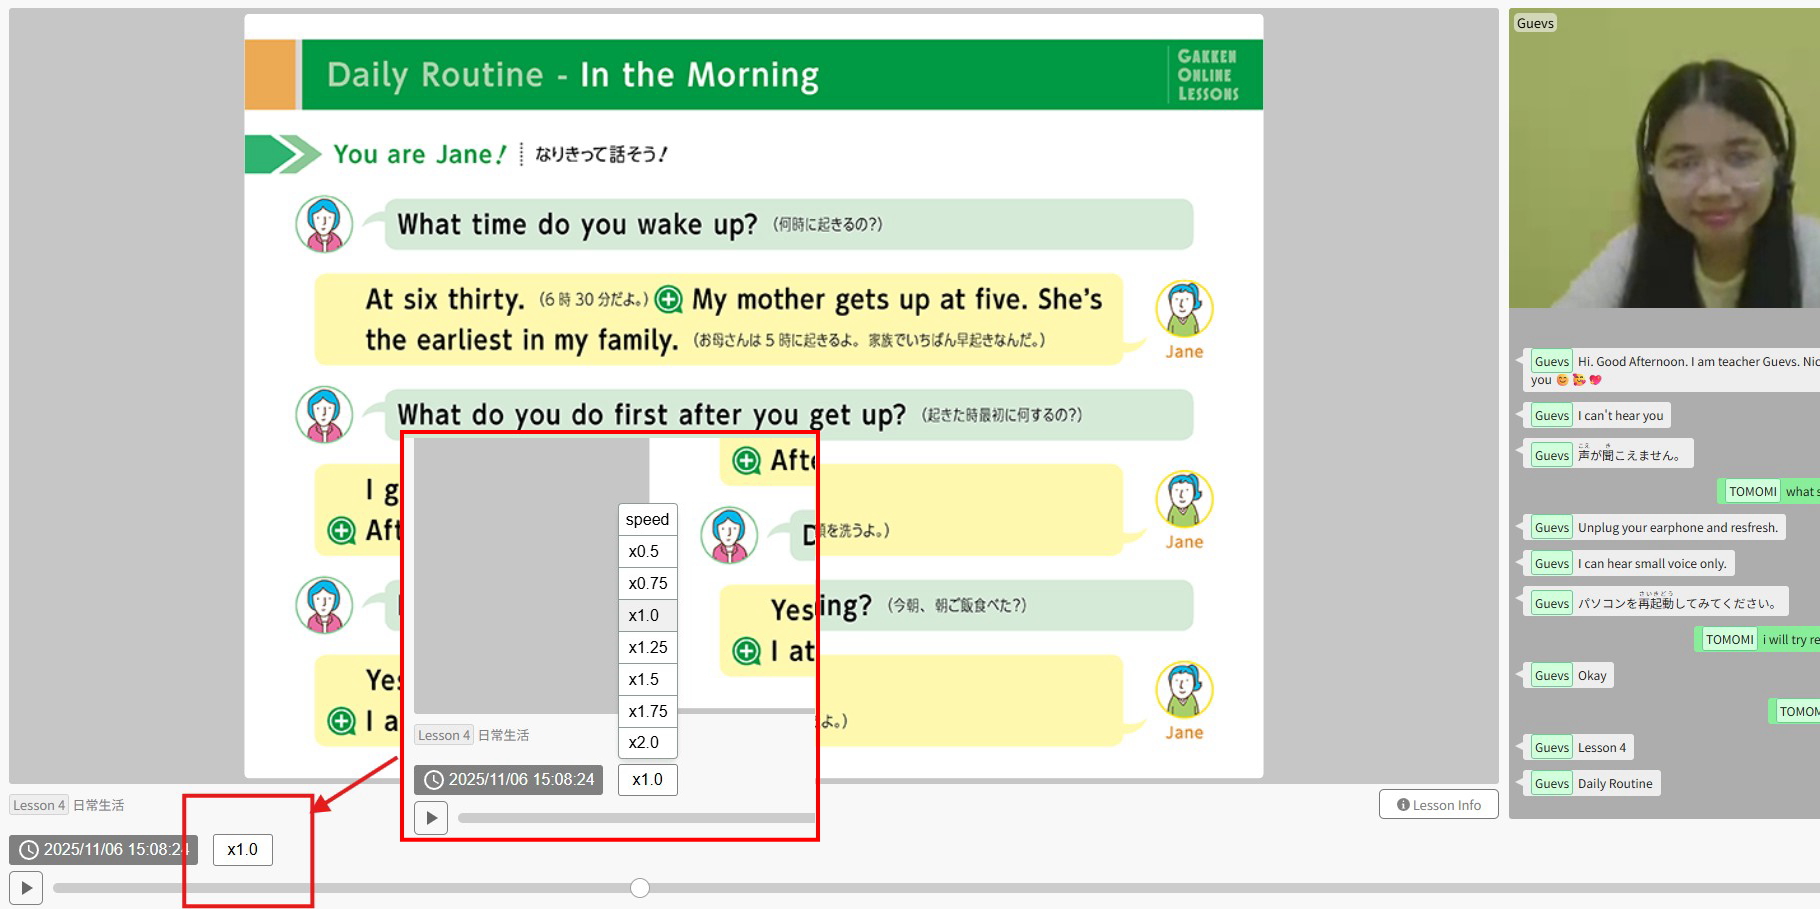Open the x1.0 speed selector beside the bottom-left timestamp
Image resolution: width=1820 pixels, height=909 pixels.
(242, 850)
